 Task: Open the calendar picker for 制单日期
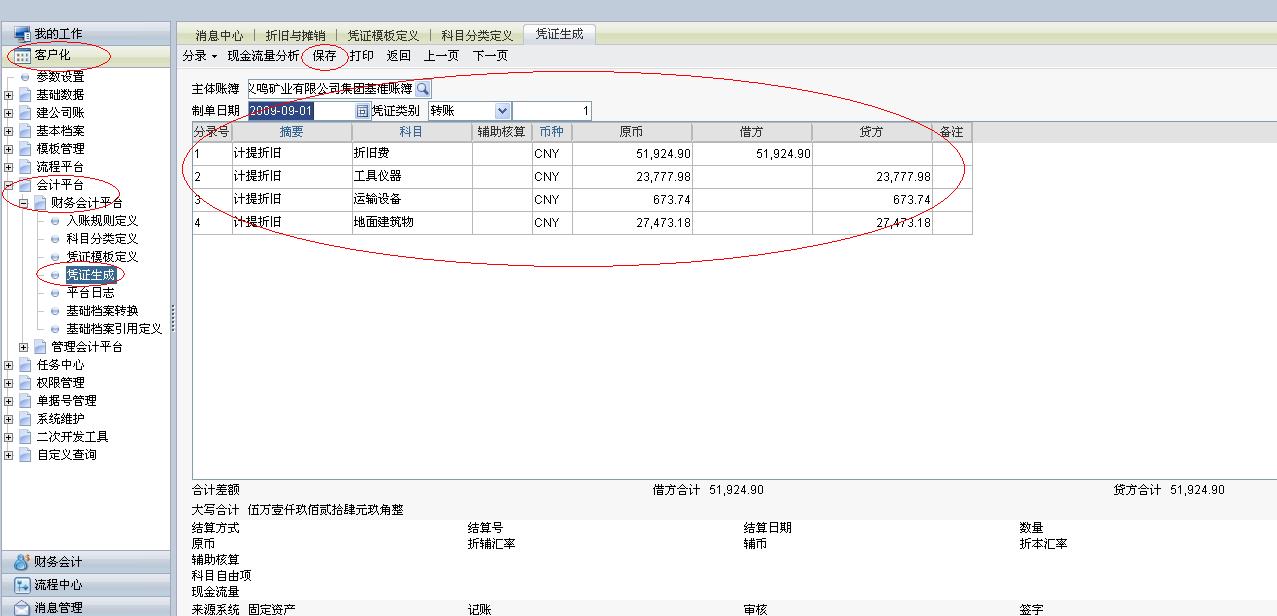362,111
